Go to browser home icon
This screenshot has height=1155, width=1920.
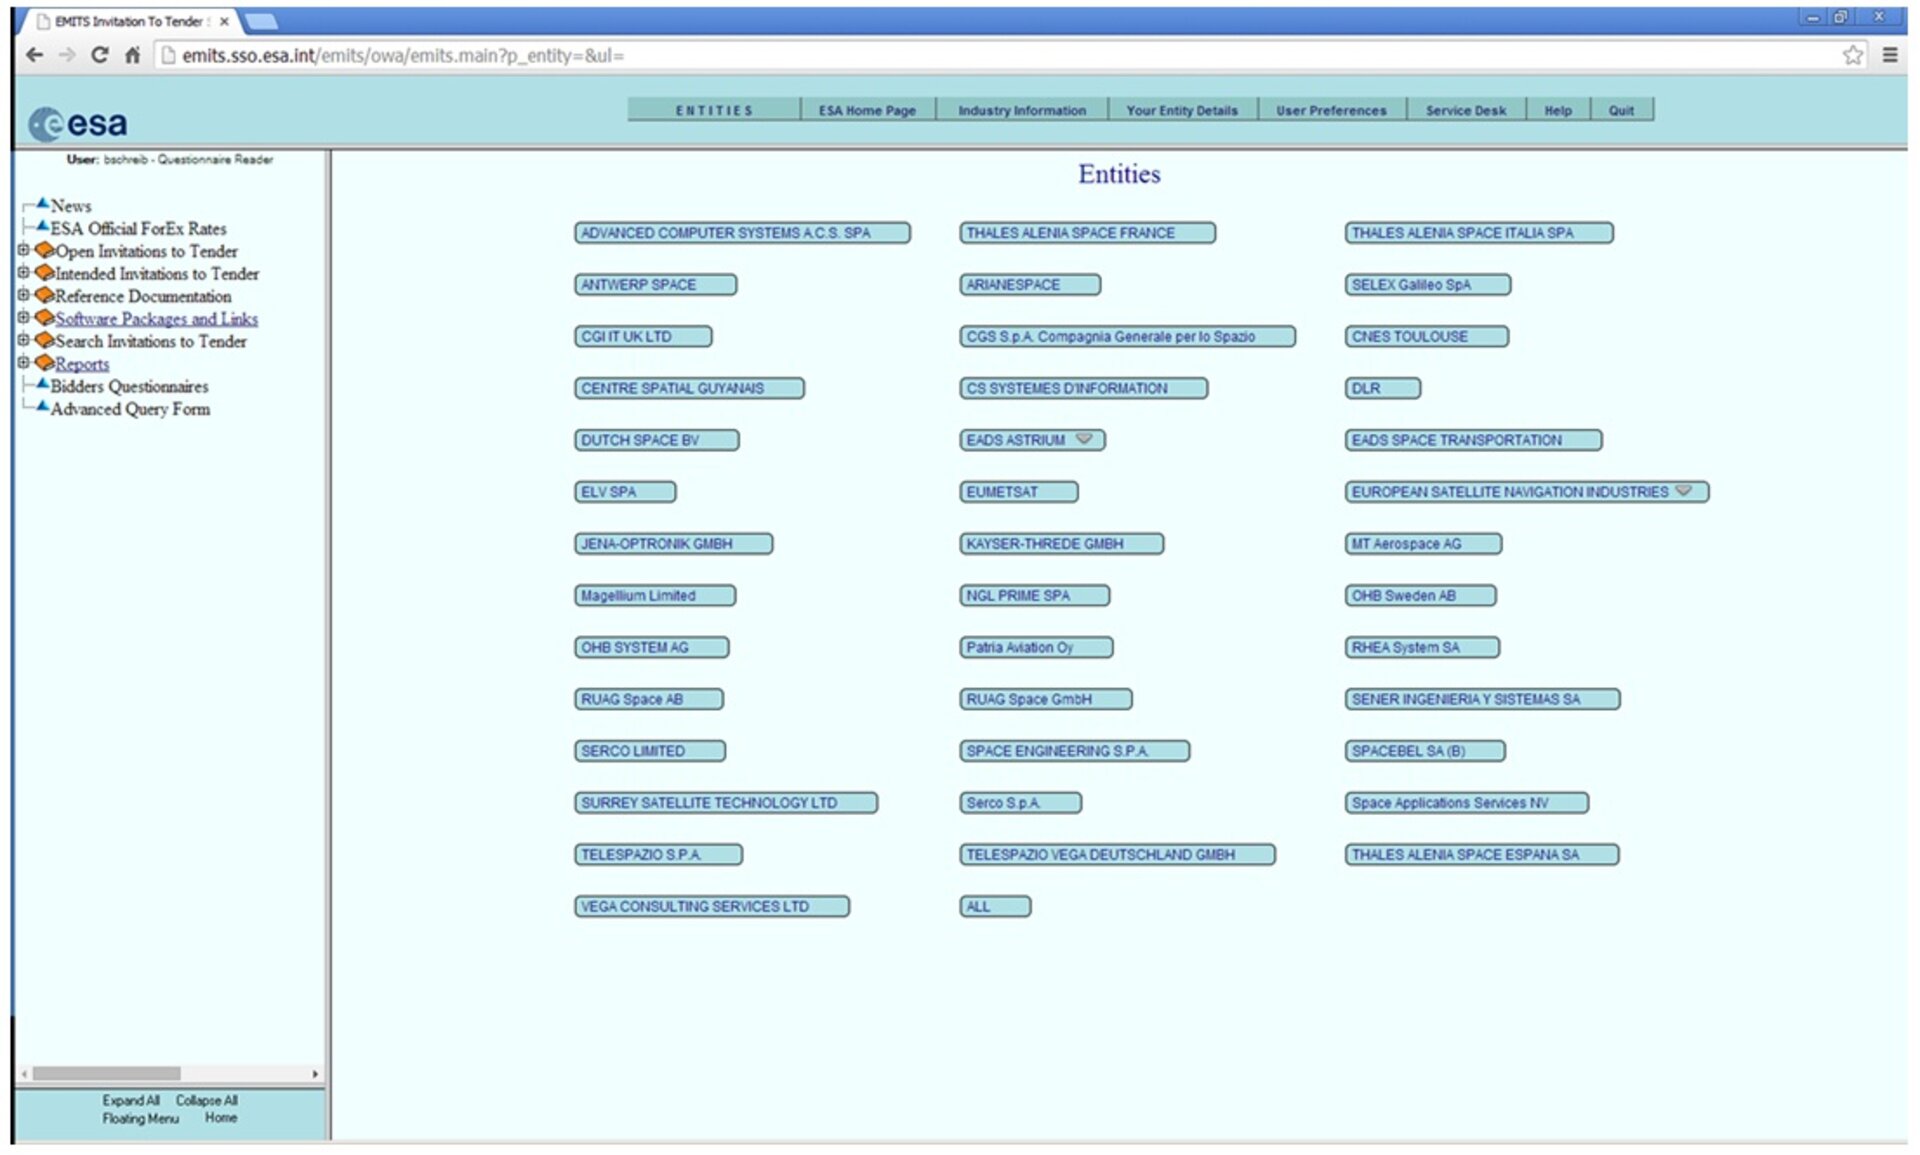[132, 55]
